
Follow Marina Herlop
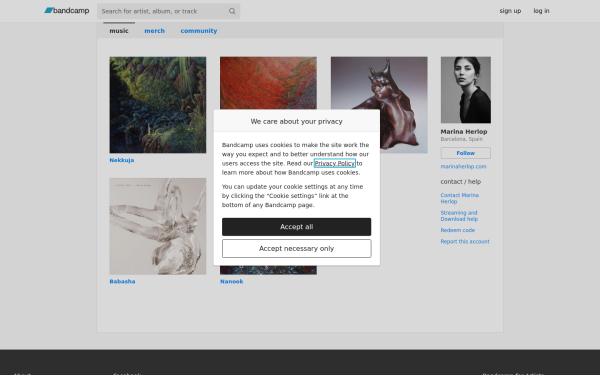[466, 153]
